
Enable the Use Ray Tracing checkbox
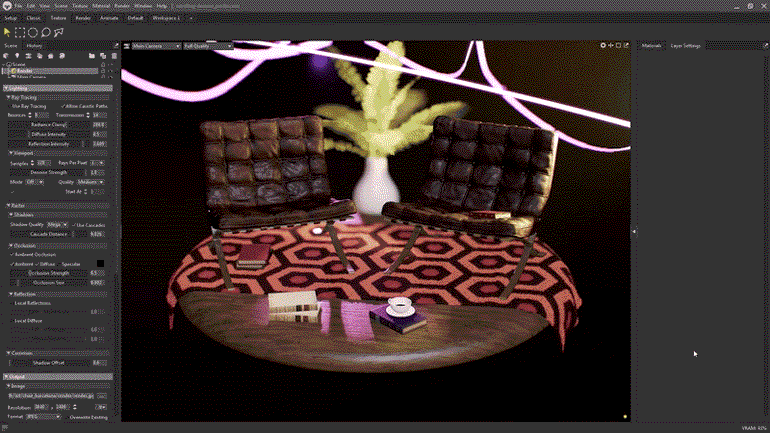pyautogui.click(x=9, y=106)
